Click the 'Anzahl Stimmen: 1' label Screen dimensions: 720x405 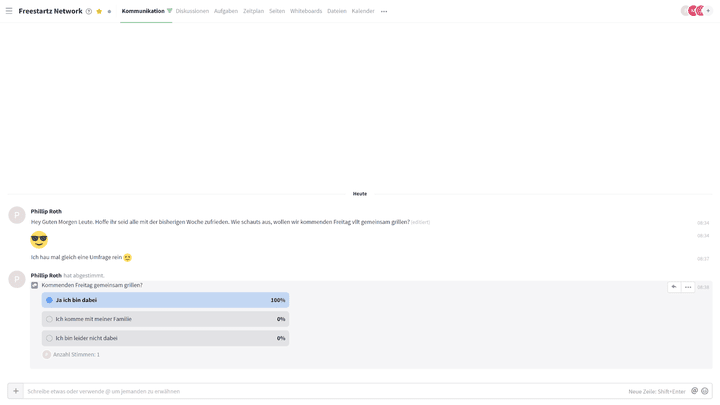coord(76,354)
